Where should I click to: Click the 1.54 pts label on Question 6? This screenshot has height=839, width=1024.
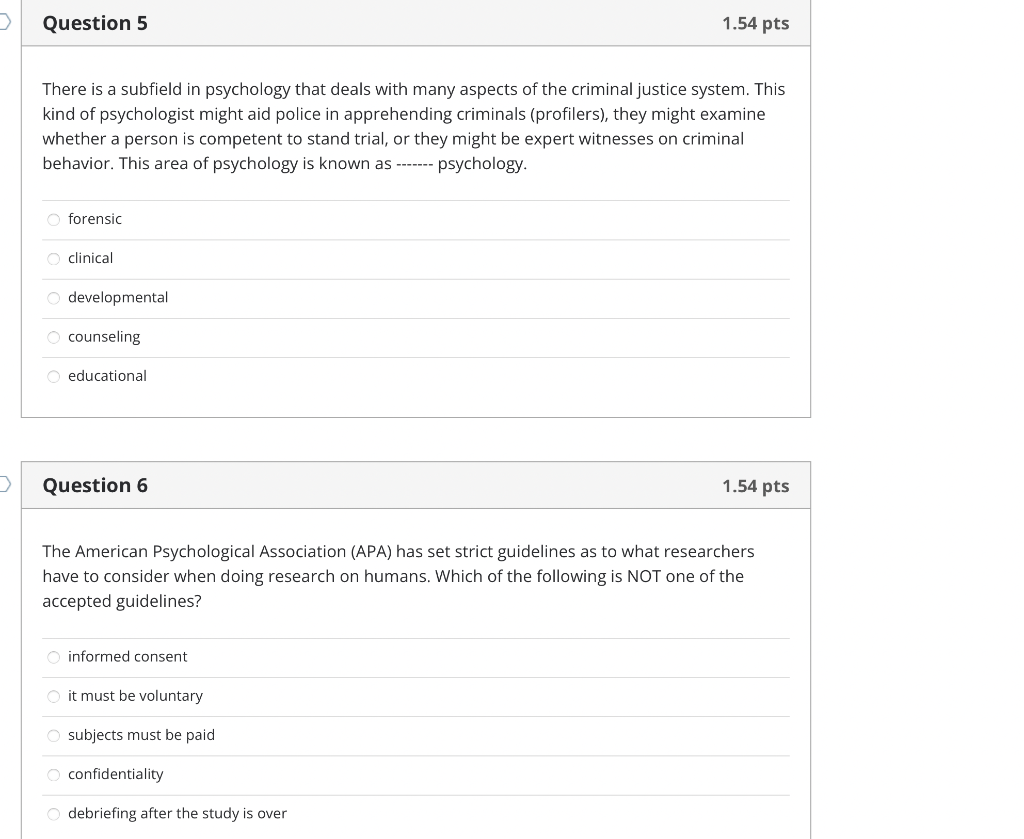tap(757, 485)
